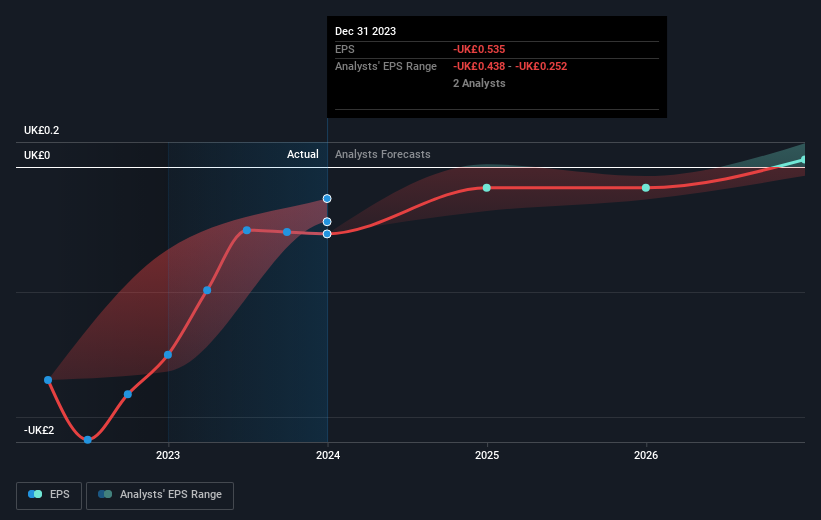Click the UK£0.2 axis label
Image resolution: width=821 pixels, height=520 pixels.
41,130
